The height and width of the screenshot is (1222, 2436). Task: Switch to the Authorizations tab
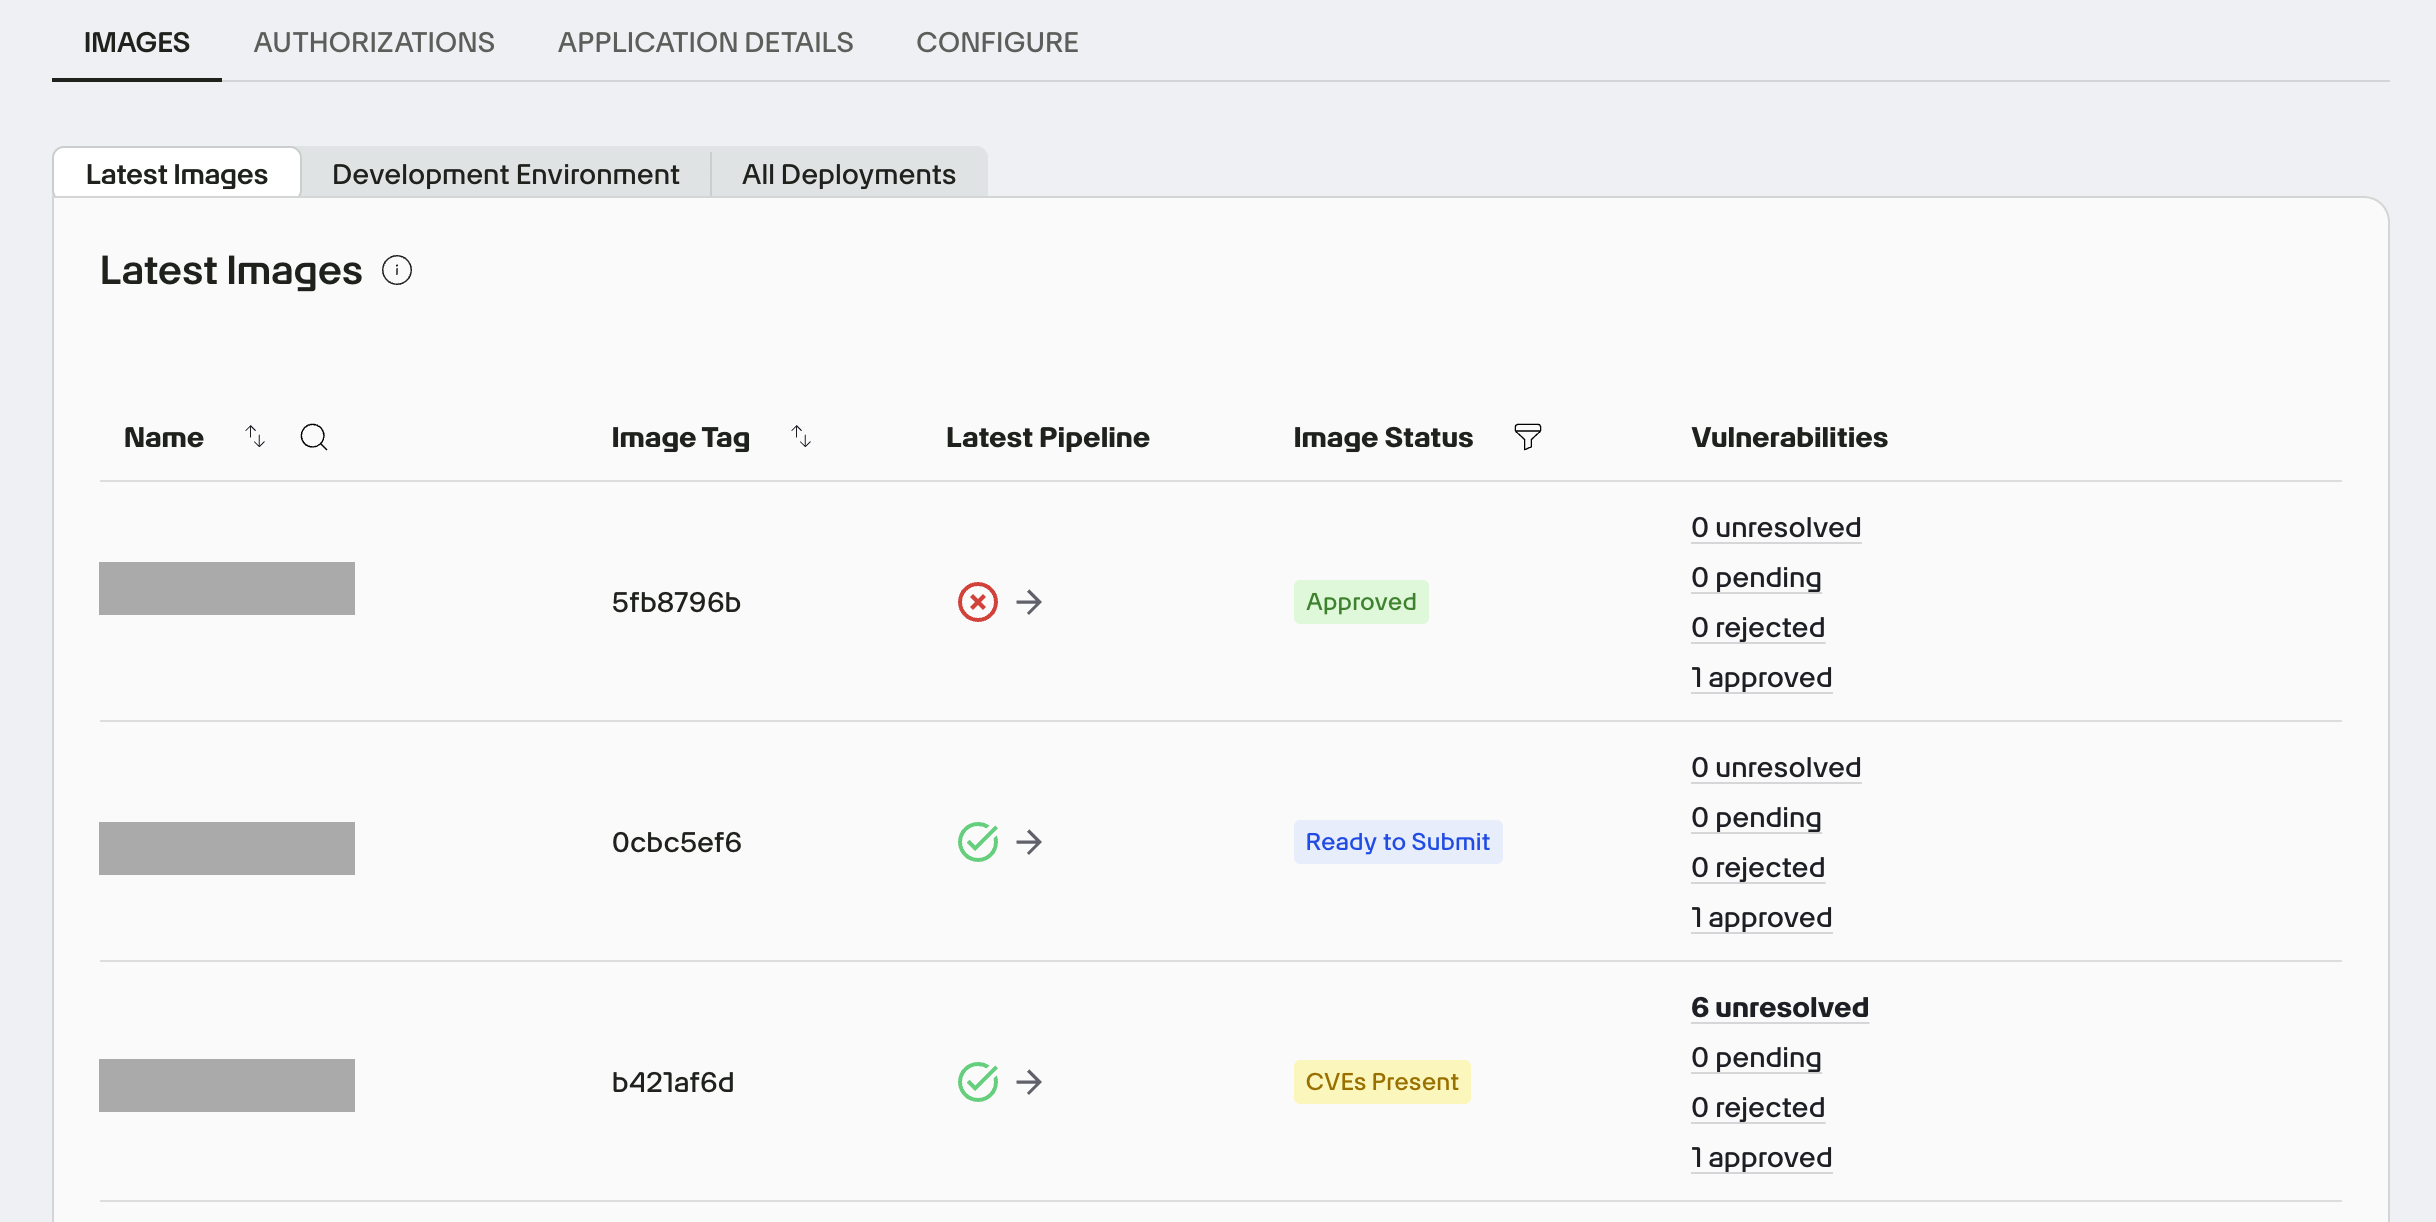(x=374, y=42)
